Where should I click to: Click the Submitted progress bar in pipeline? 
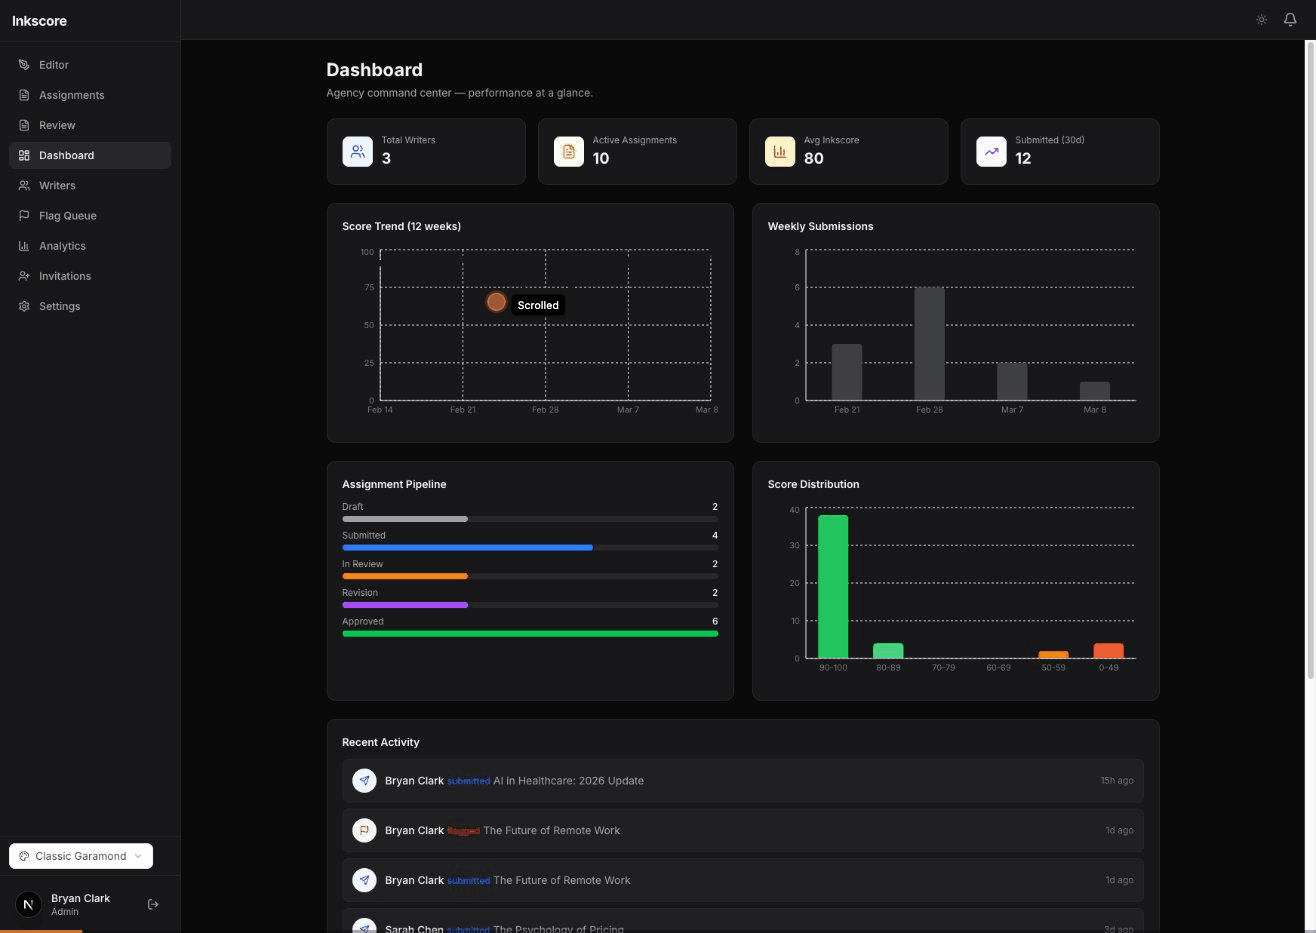(467, 548)
